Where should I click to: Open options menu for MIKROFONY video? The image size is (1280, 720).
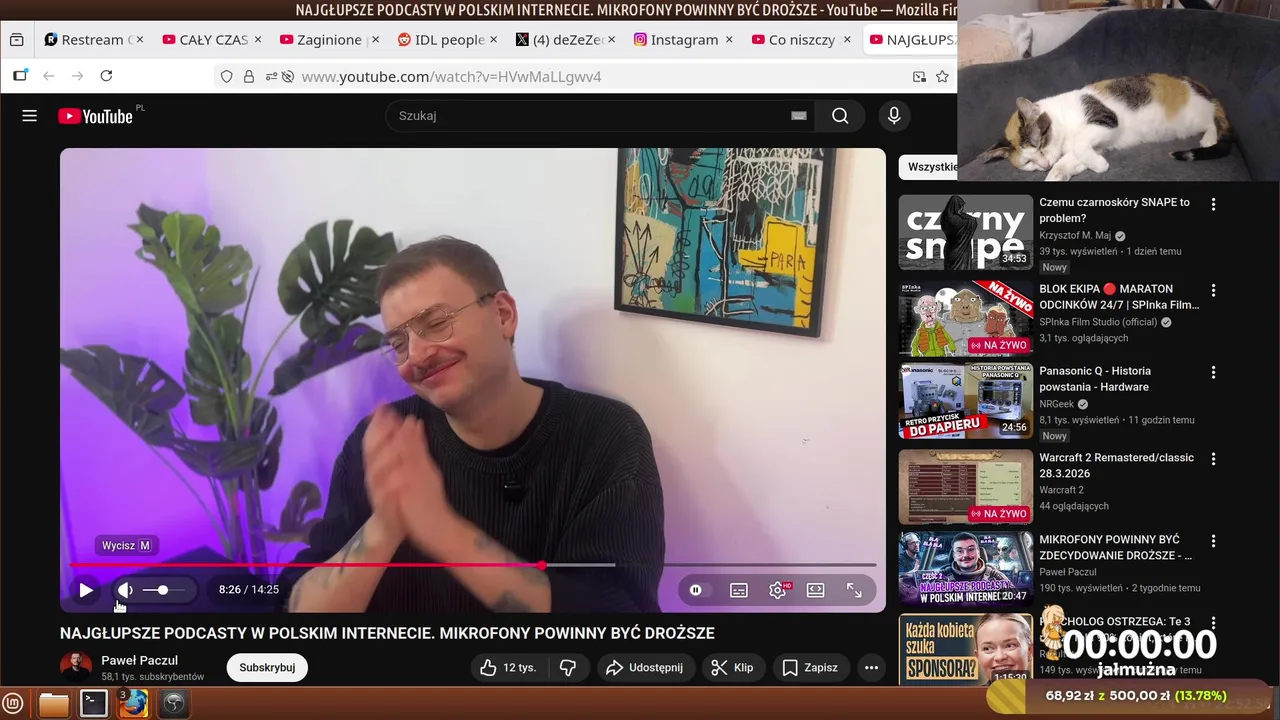pyautogui.click(x=1213, y=541)
